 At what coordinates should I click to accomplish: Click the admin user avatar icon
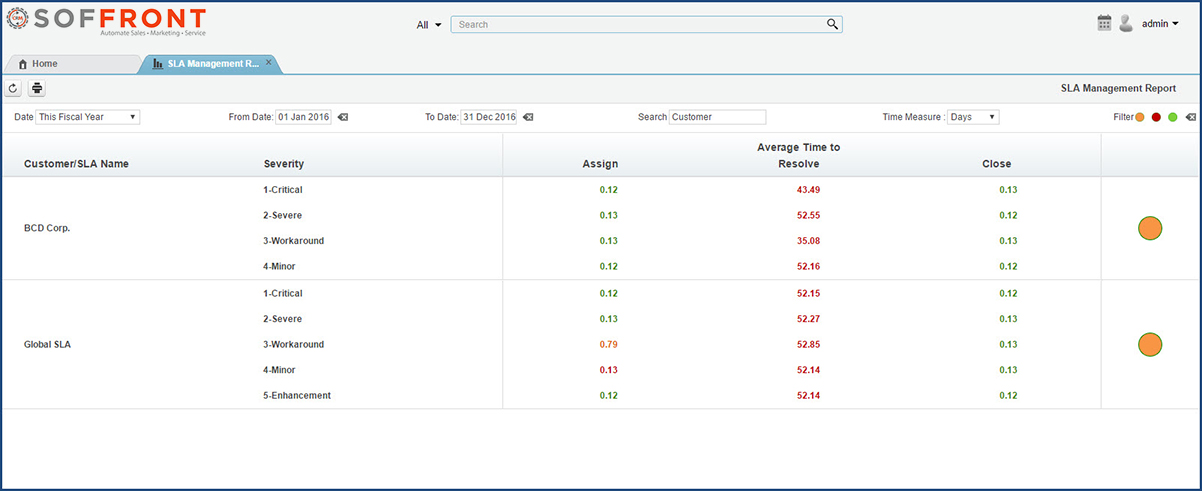pyautogui.click(x=1126, y=23)
